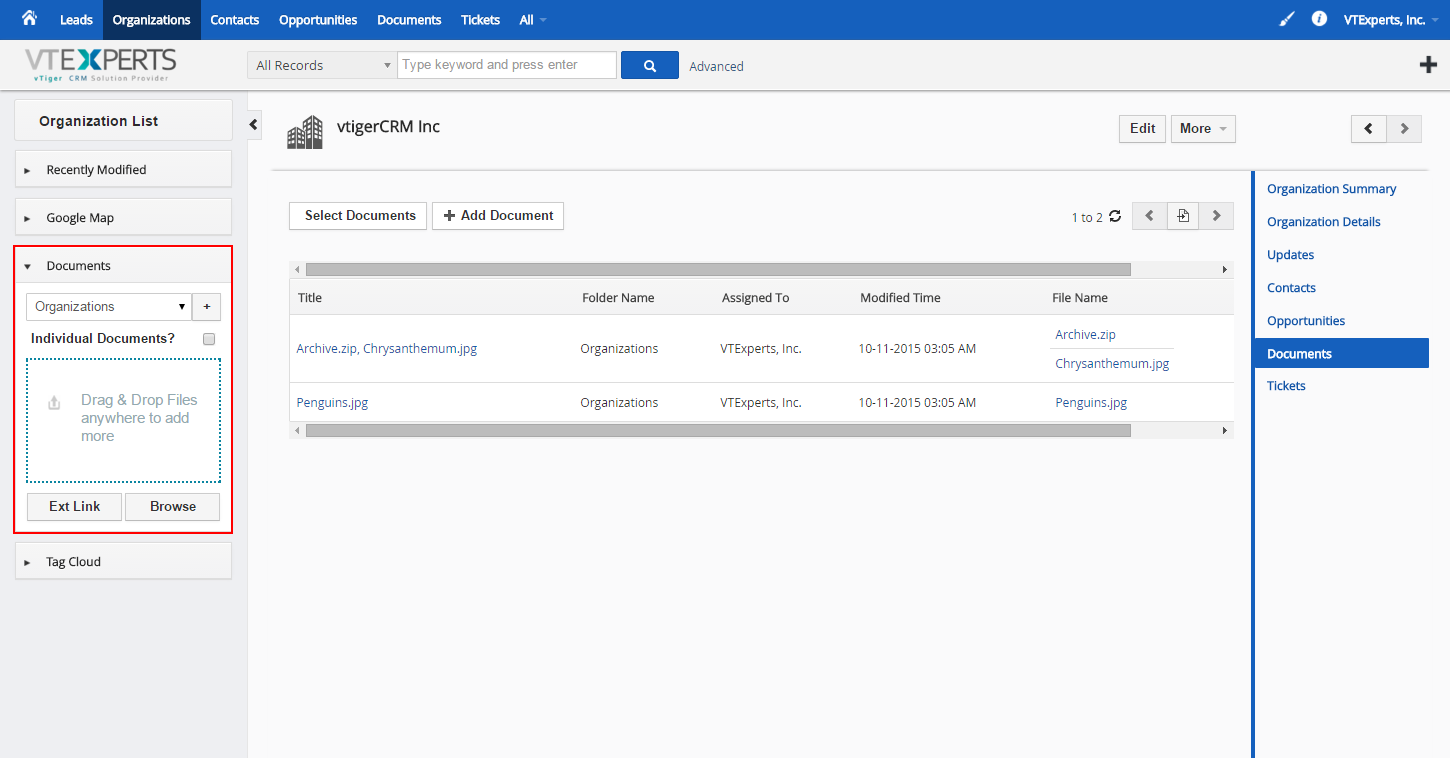
Task: Go to next documents page
Action: (x=1216, y=216)
